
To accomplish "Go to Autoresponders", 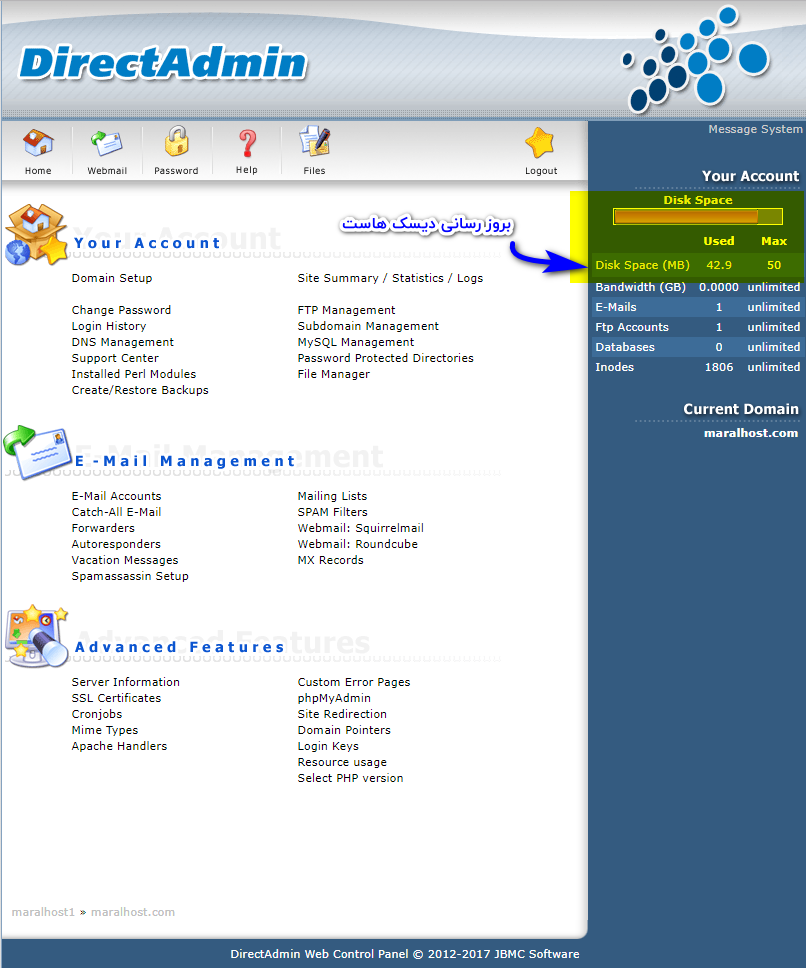I will coord(116,544).
